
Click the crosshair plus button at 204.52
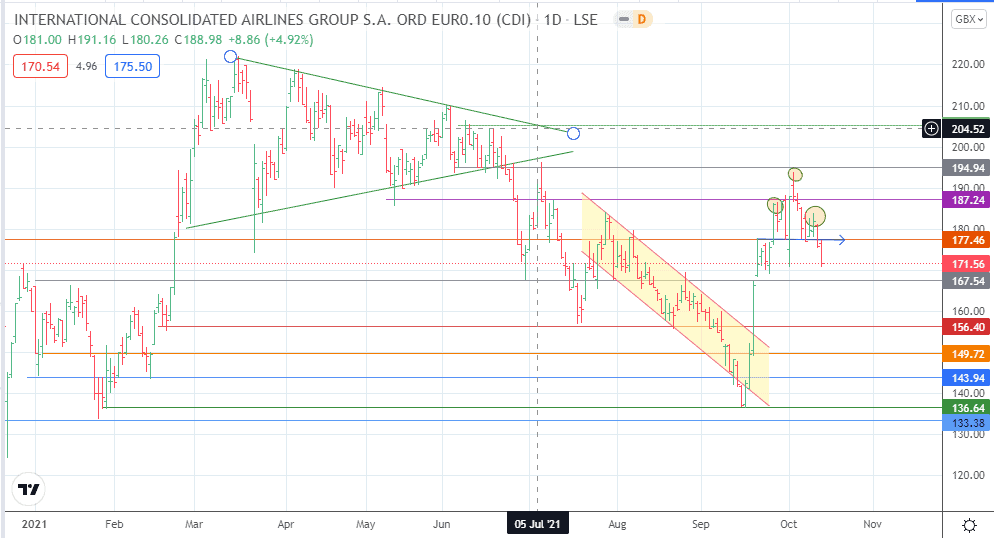[x=931, y=129]
